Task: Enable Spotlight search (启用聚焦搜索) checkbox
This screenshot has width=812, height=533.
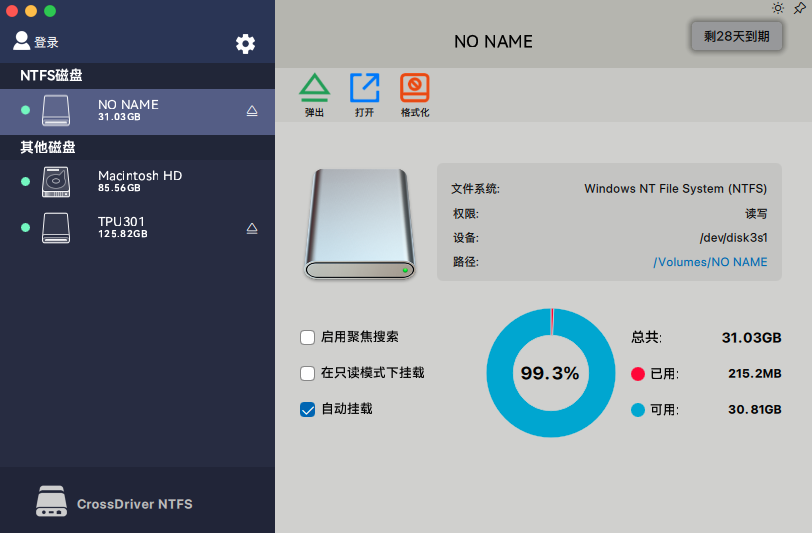Action: (308, 337)
